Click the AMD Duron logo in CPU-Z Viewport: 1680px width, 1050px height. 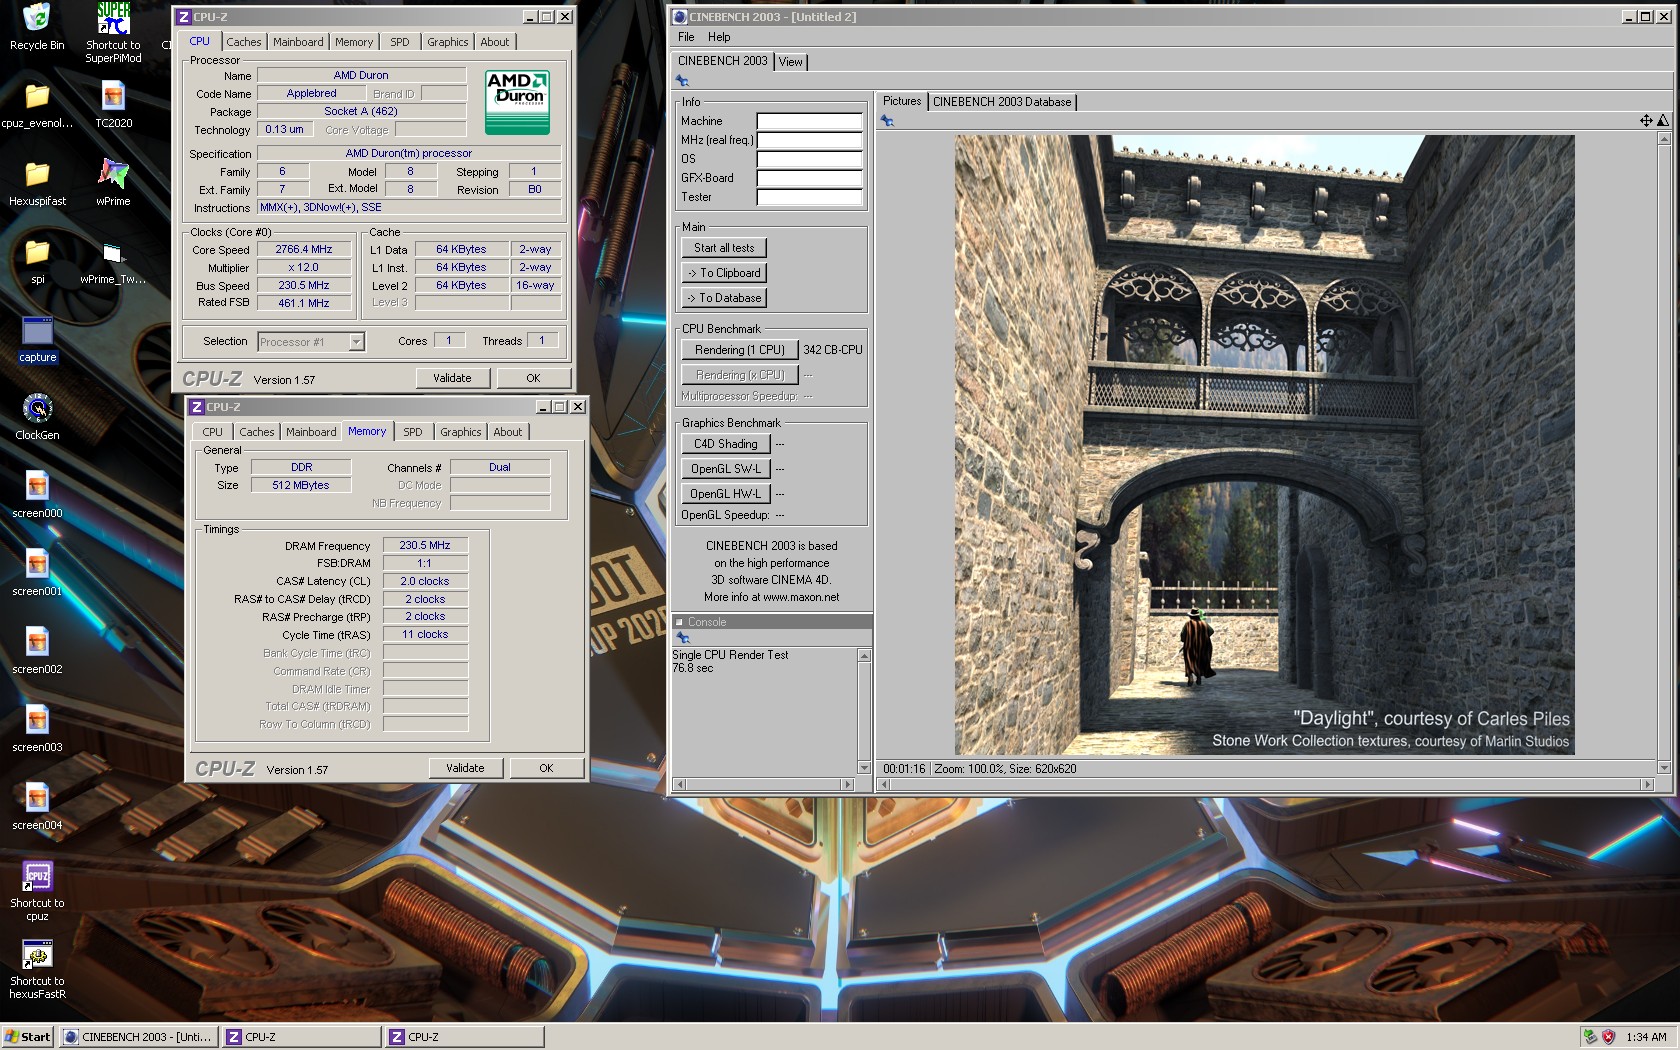(517, 102)
